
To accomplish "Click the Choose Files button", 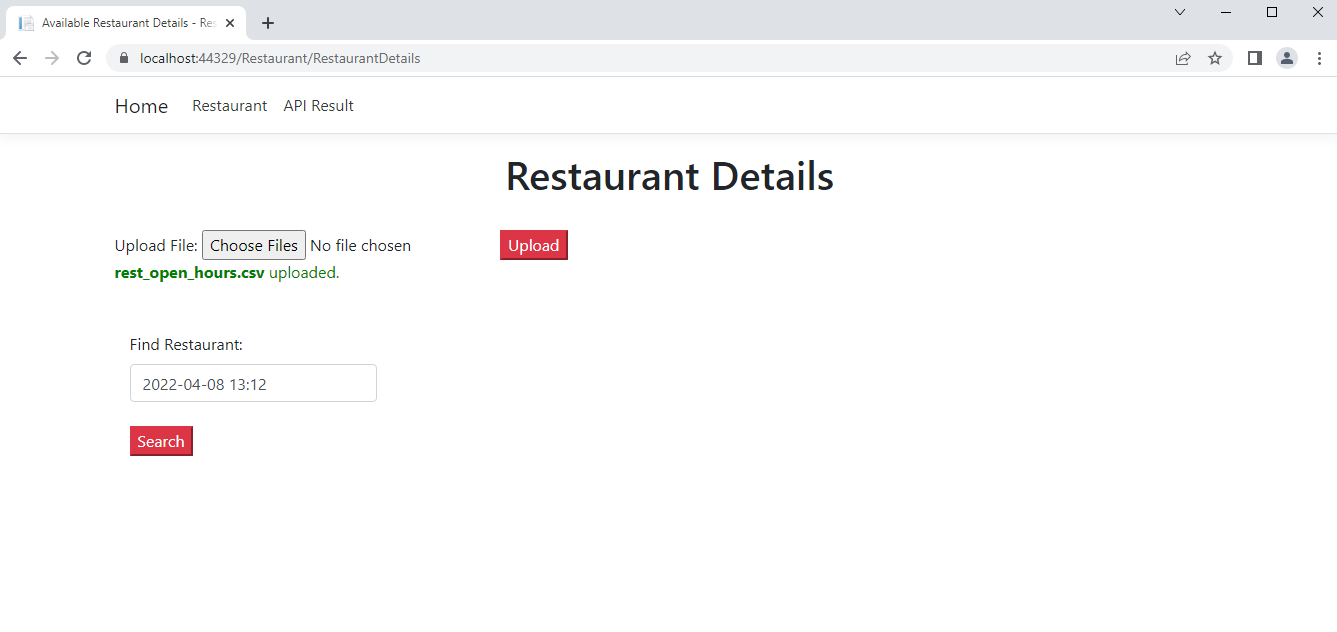I will 254,245.
